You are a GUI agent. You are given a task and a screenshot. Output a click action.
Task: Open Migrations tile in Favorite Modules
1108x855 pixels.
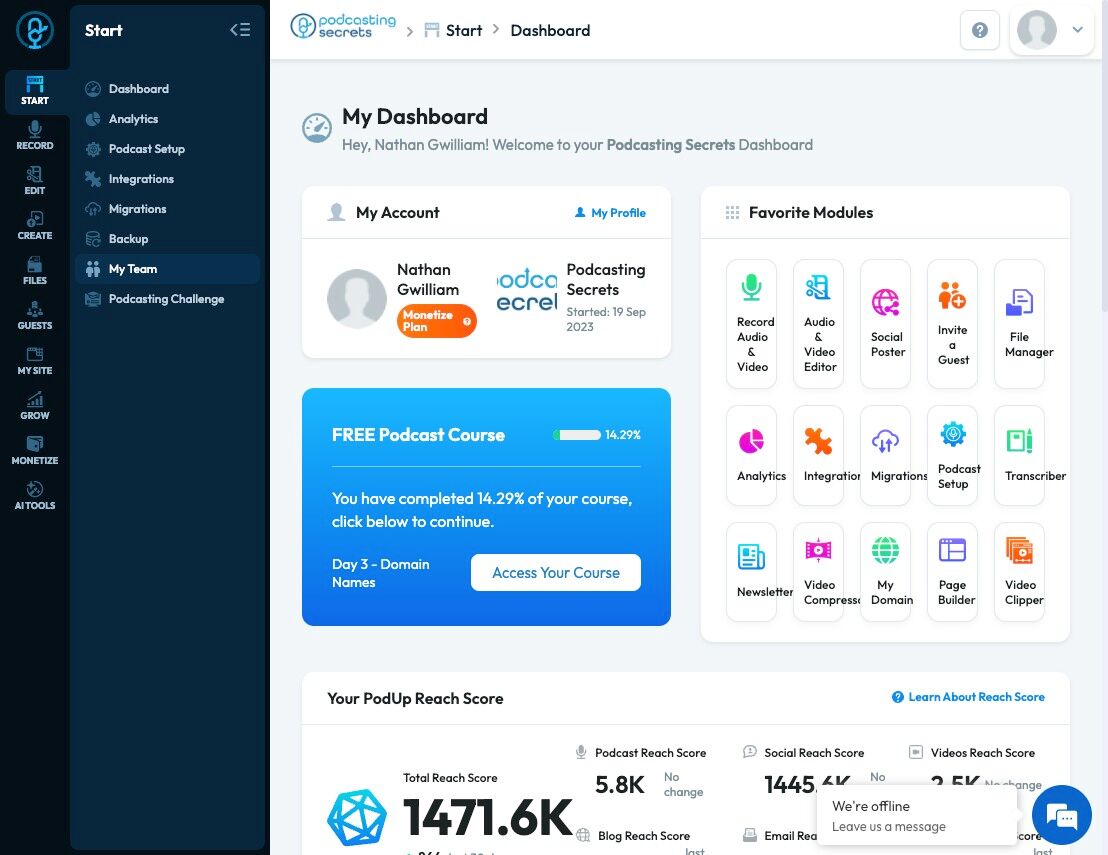tap(885, 455)
